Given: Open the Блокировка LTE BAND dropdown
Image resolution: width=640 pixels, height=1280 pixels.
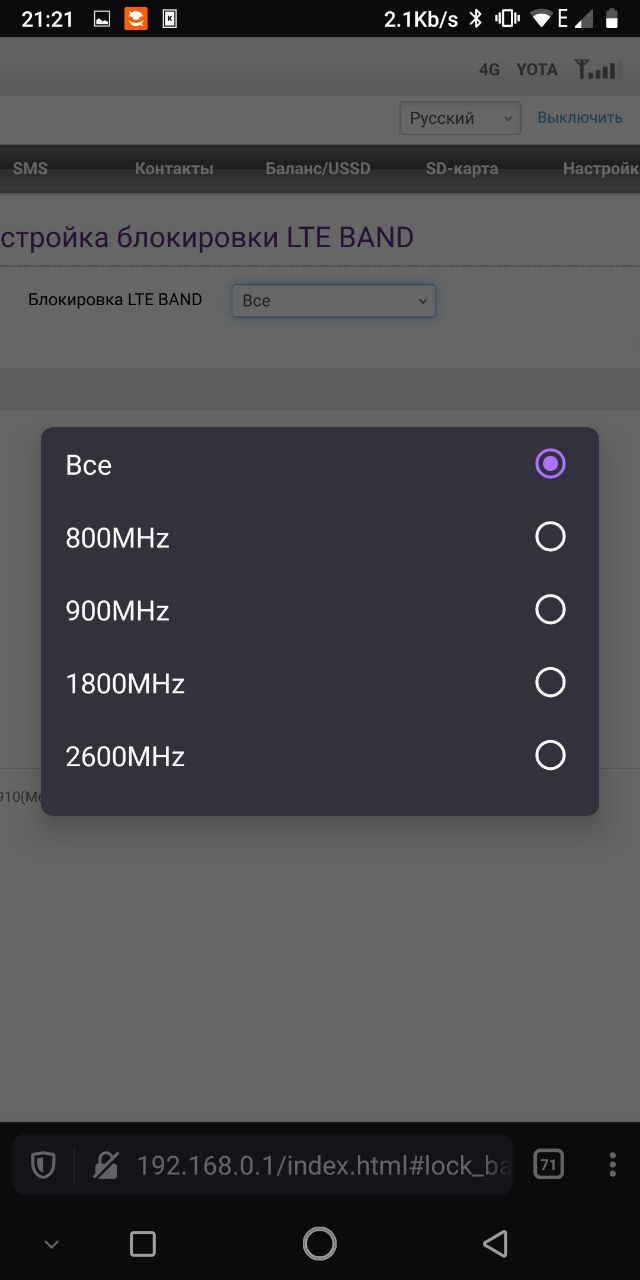Looking at the screenshot, I should [x=333, y=300].
